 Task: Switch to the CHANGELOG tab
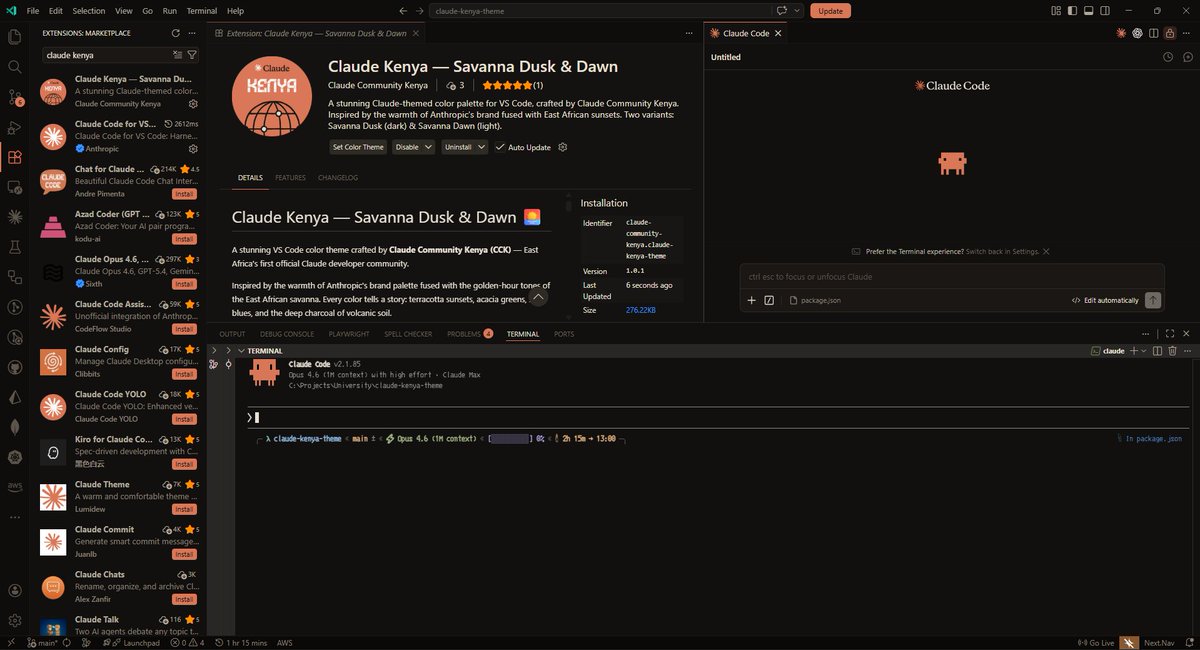pos(337,178)
